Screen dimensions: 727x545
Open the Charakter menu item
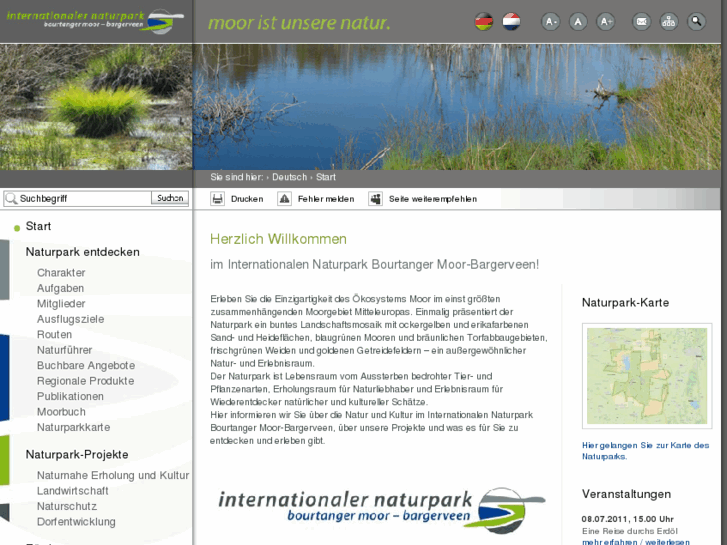click(61, 273)
